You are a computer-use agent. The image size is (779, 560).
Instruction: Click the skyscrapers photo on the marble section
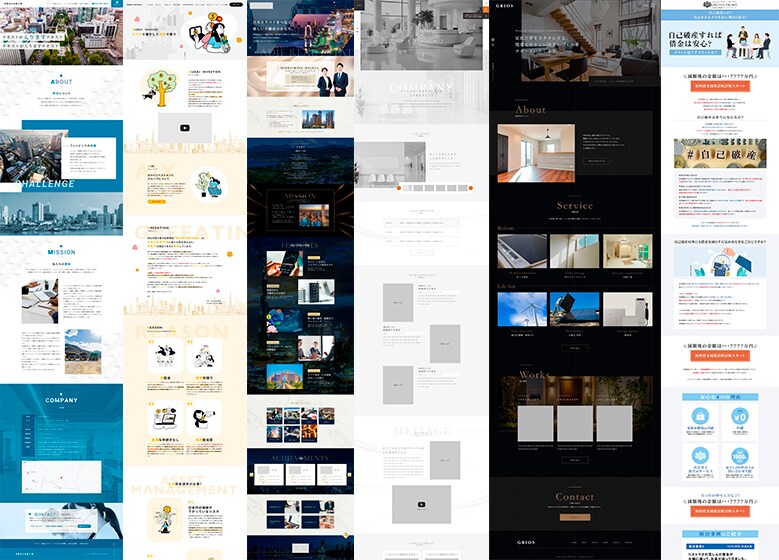click(x=318, y=119)
